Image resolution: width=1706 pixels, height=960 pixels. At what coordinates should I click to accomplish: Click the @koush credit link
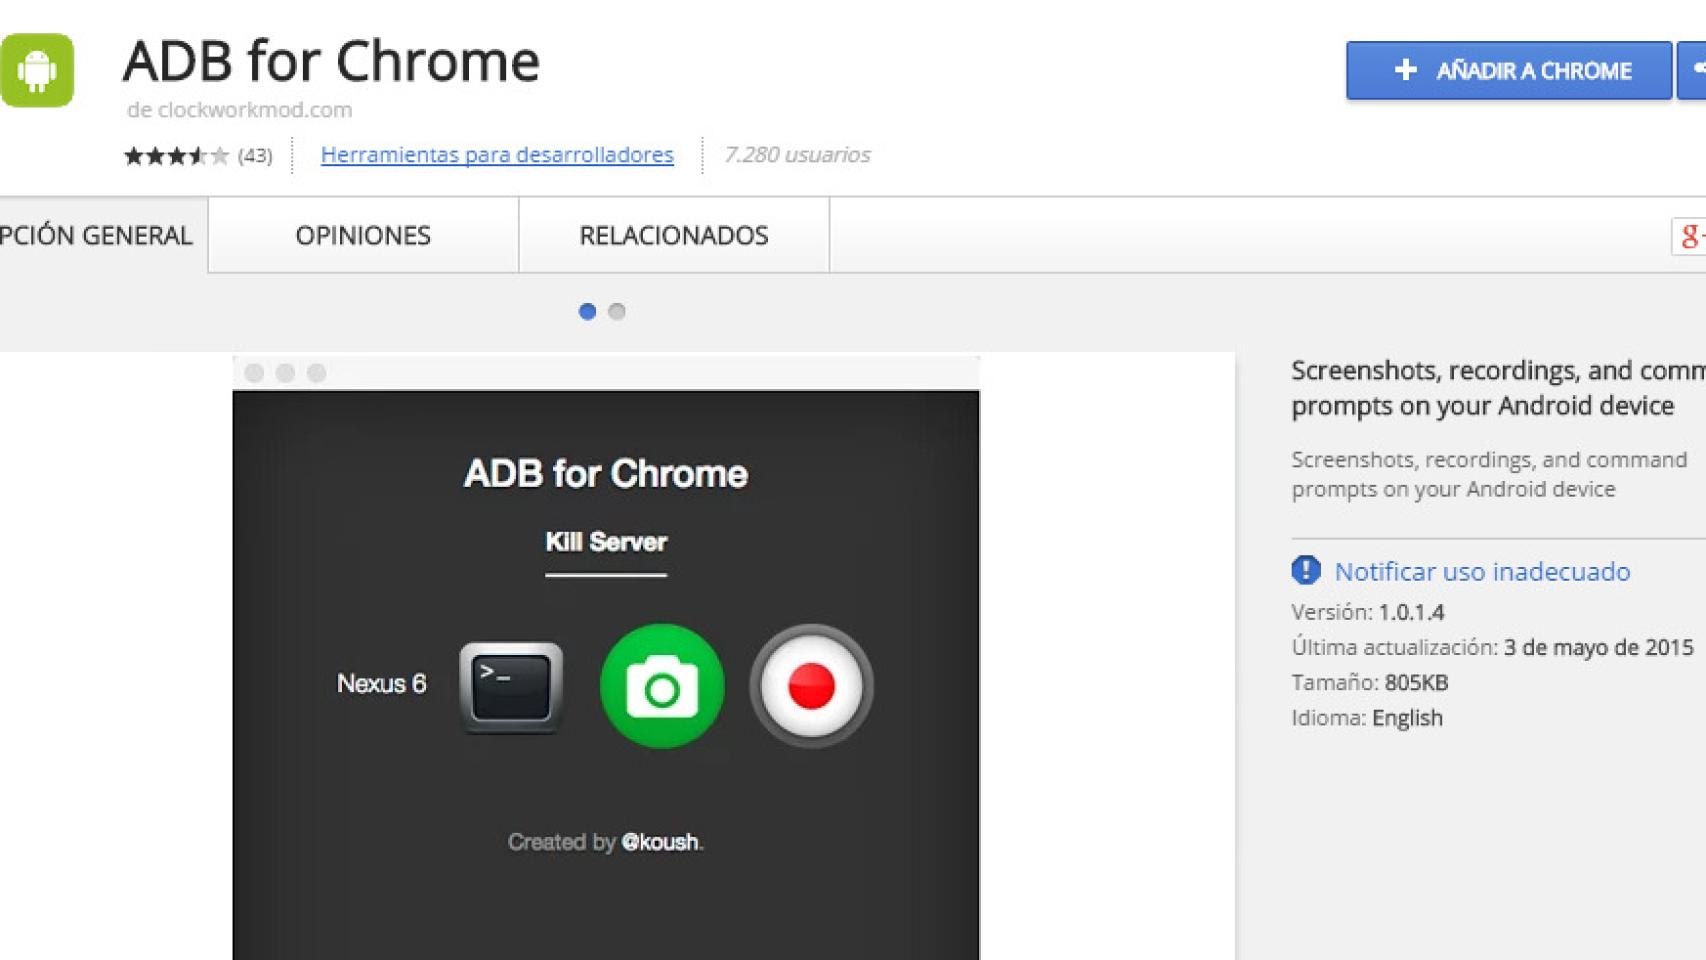click(660, 842)
